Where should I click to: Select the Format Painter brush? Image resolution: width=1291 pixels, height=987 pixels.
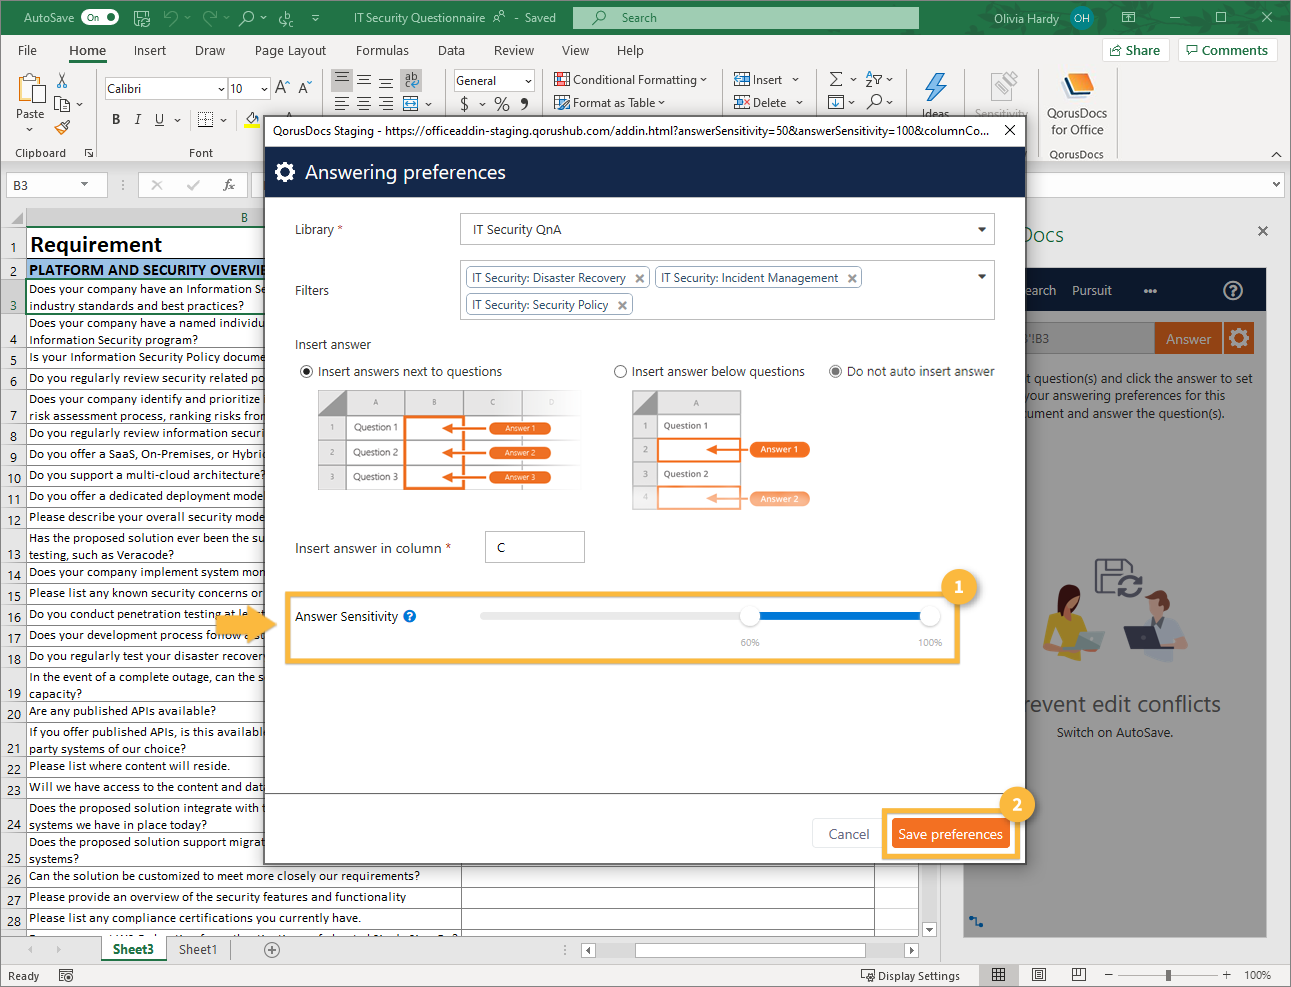pyautogui.click(x=62, y=128)
